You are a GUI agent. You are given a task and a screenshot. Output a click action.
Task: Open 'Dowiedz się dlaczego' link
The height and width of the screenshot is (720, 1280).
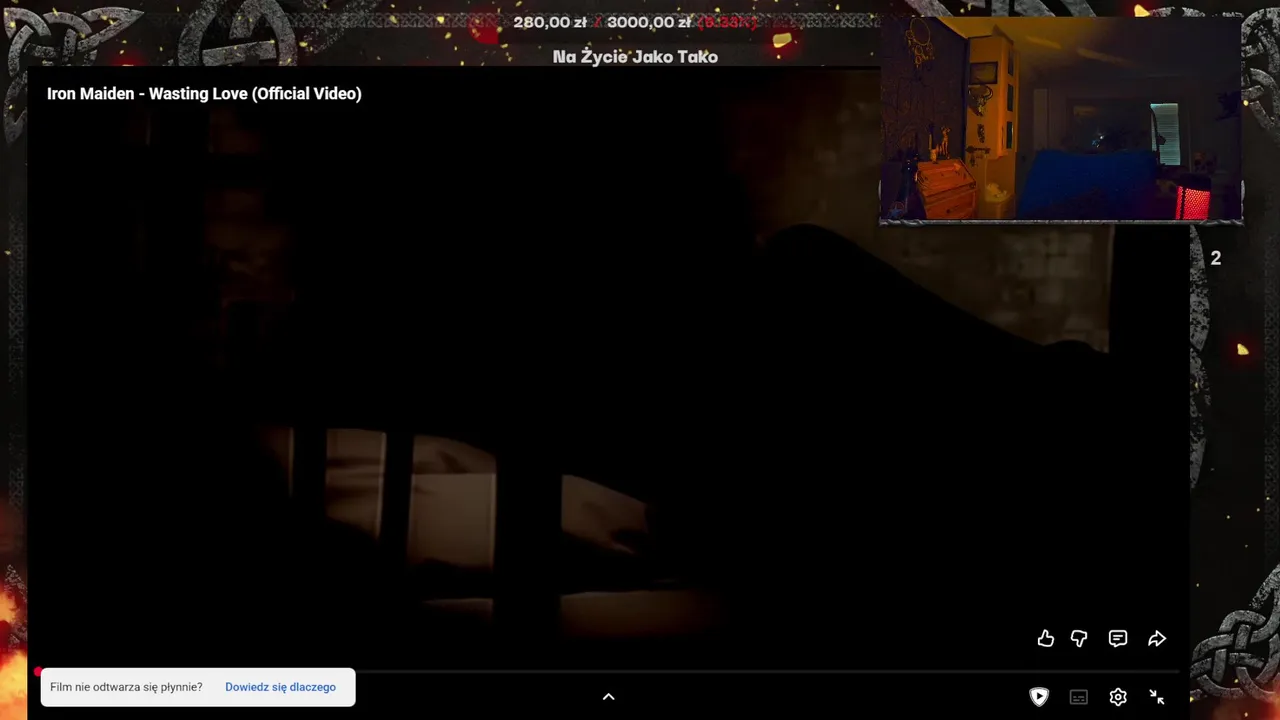[280, 687]
